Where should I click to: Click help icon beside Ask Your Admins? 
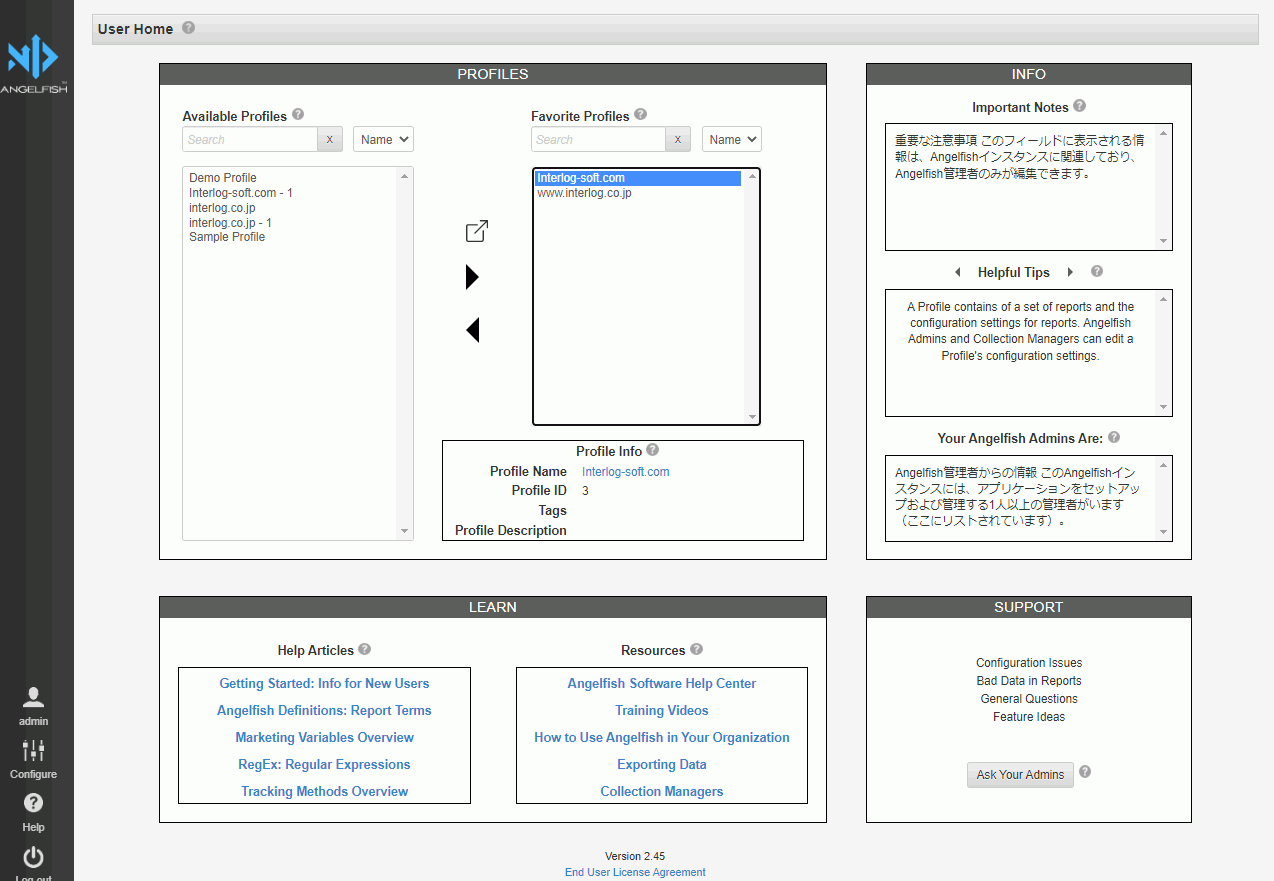click(1085, 772)
